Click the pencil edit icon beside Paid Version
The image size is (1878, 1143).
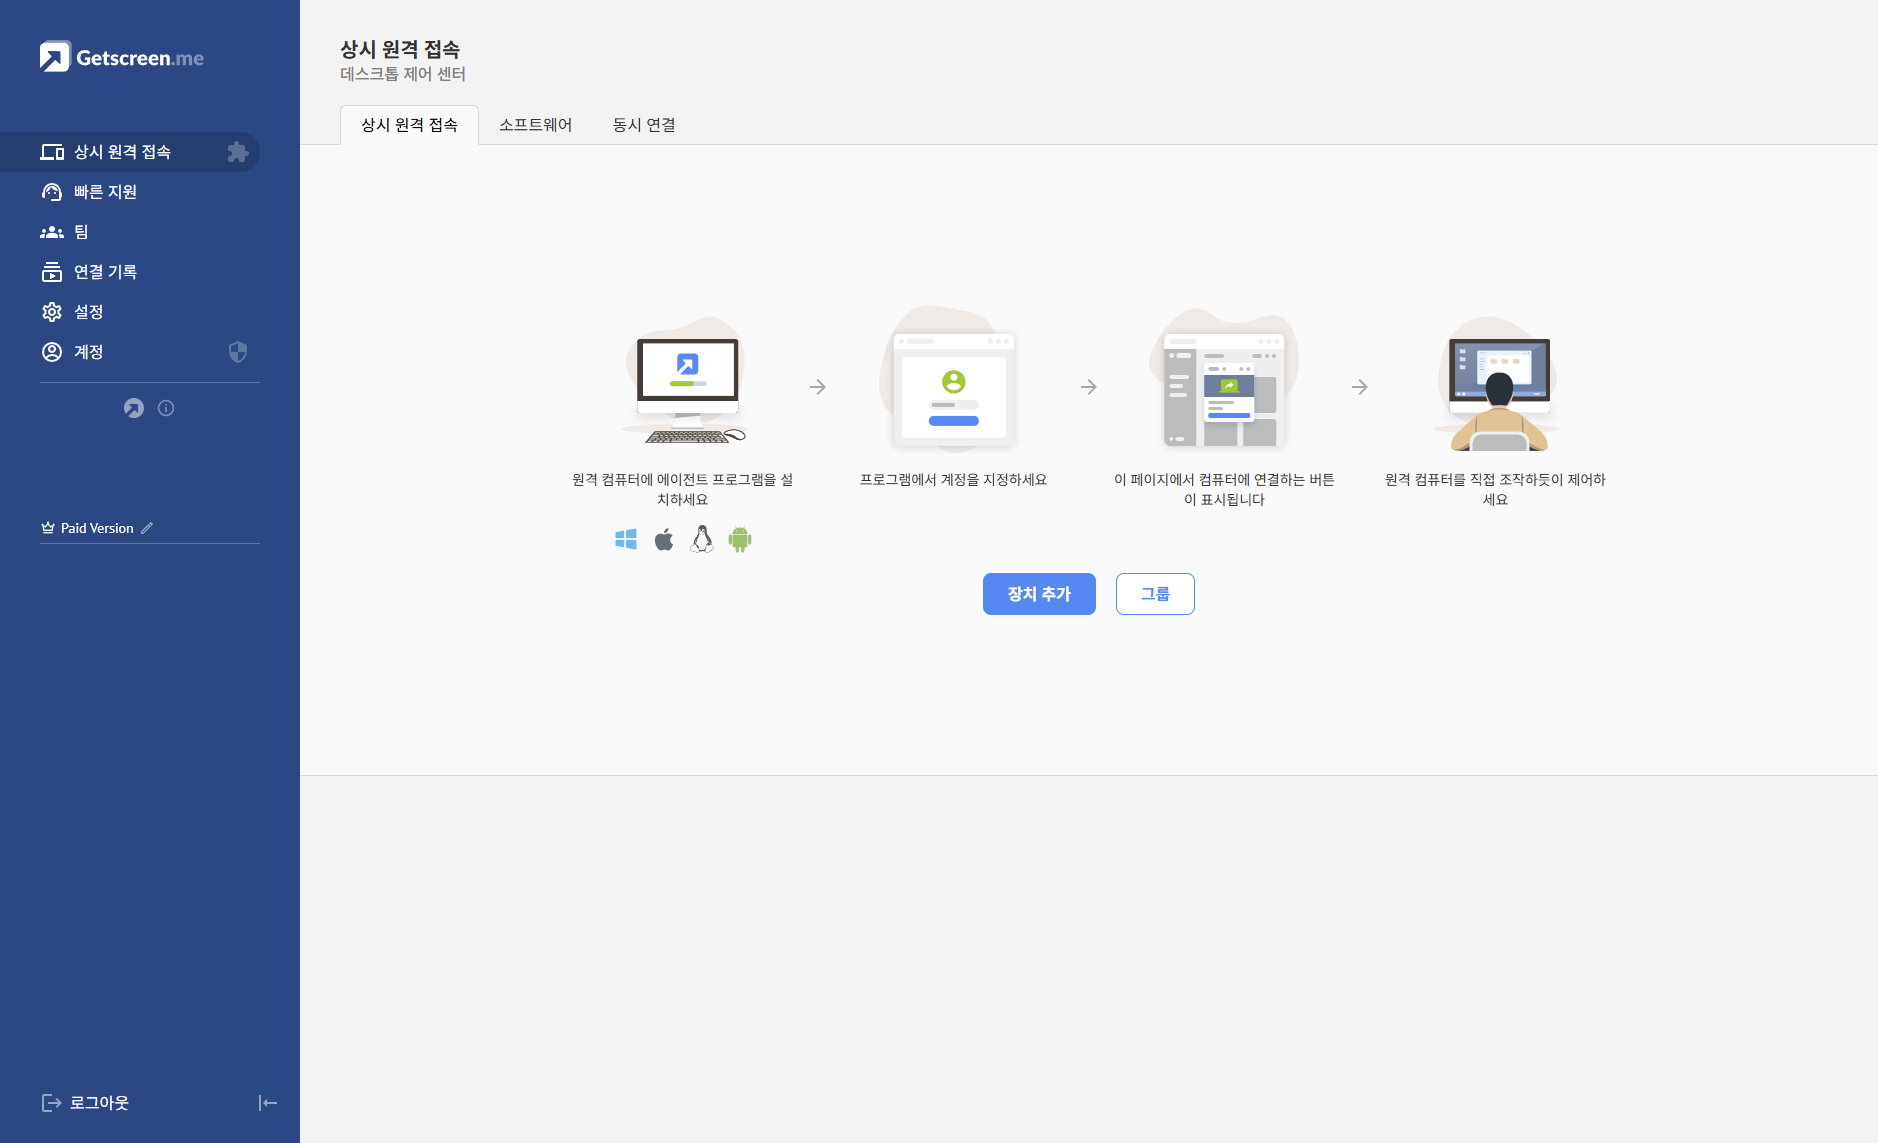point(147,528)
